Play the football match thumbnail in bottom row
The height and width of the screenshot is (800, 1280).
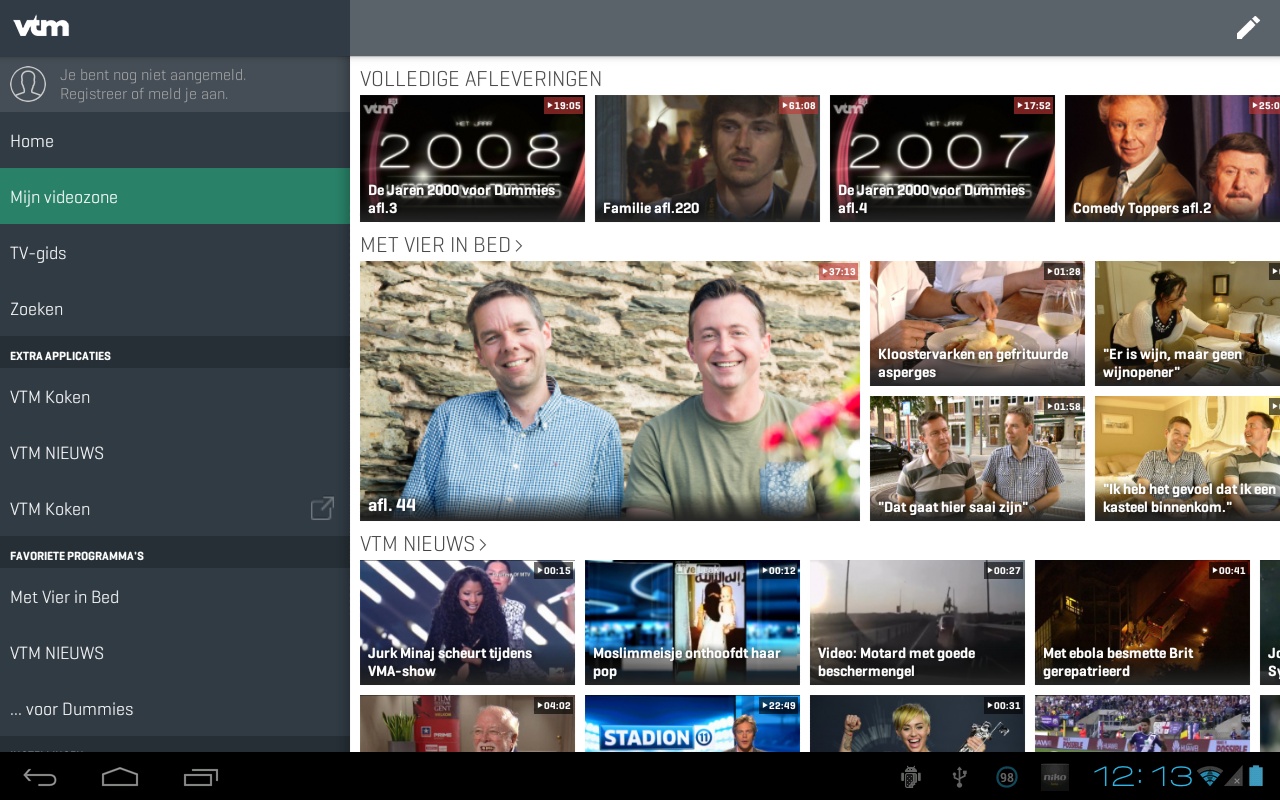[1142, 723]
